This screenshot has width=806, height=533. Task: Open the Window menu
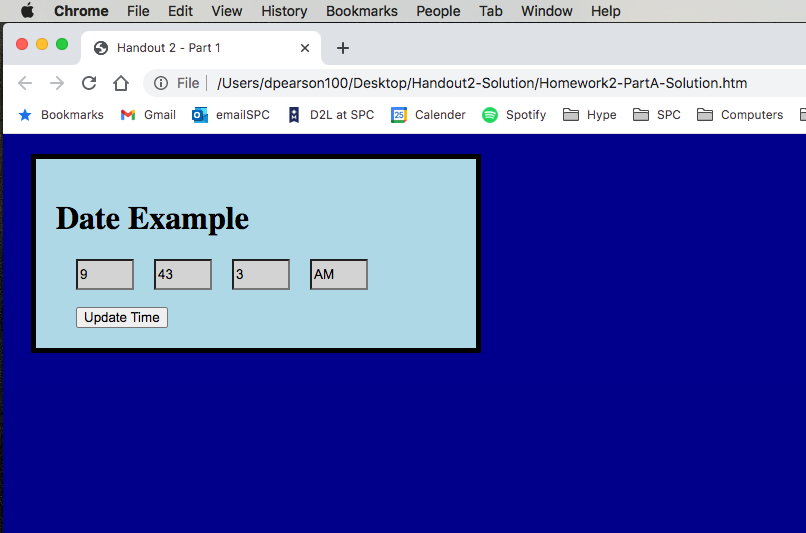click(546, 11)
